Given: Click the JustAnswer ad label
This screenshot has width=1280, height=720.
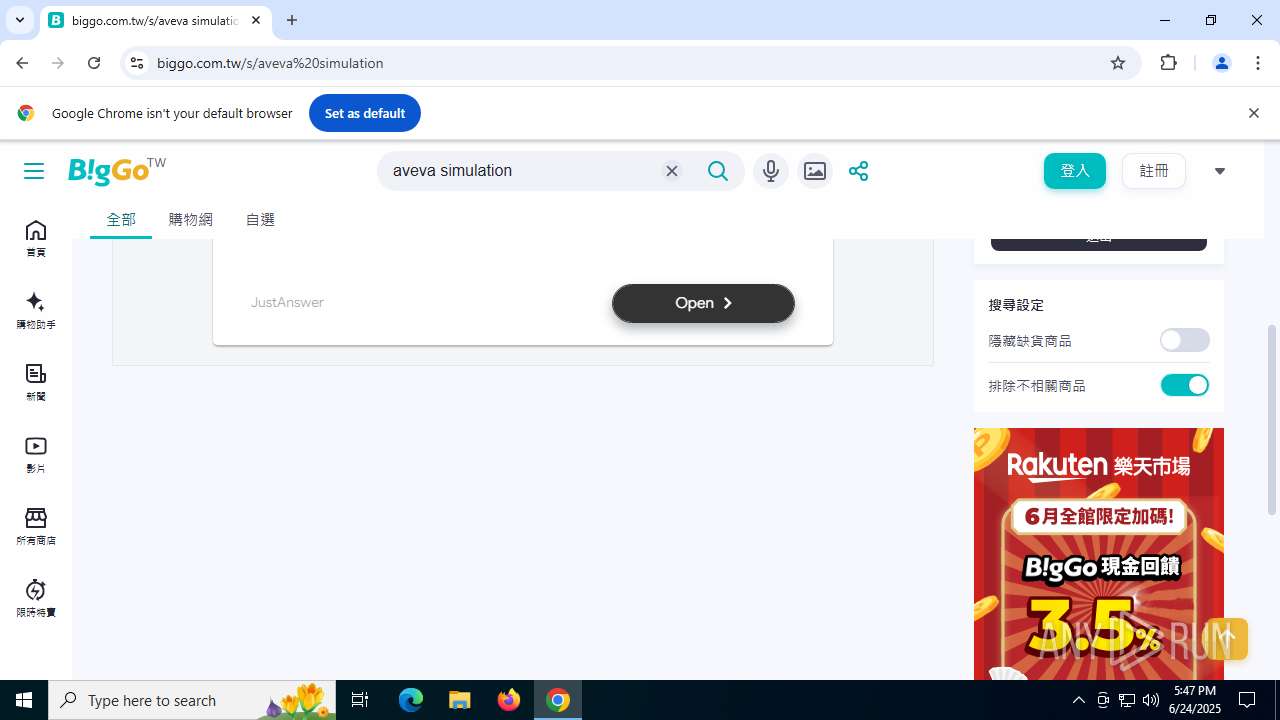Looking at the screenshot, I should [287, 302].
